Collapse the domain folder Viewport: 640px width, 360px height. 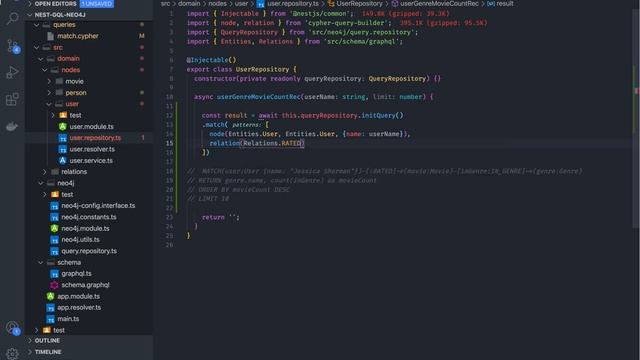(x=41, y=59)
